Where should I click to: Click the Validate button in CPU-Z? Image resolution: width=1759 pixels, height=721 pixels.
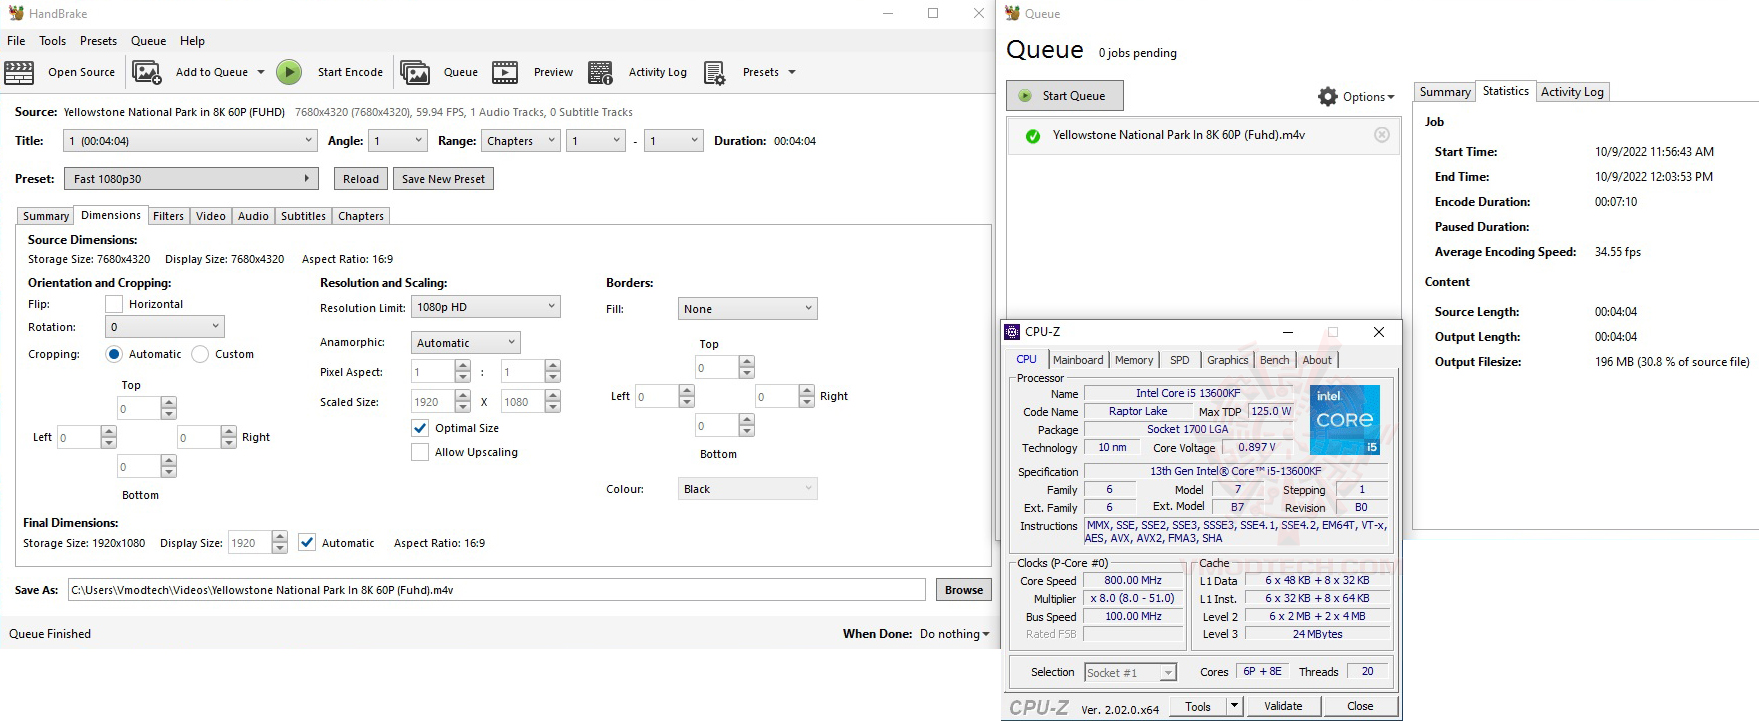1283,706
